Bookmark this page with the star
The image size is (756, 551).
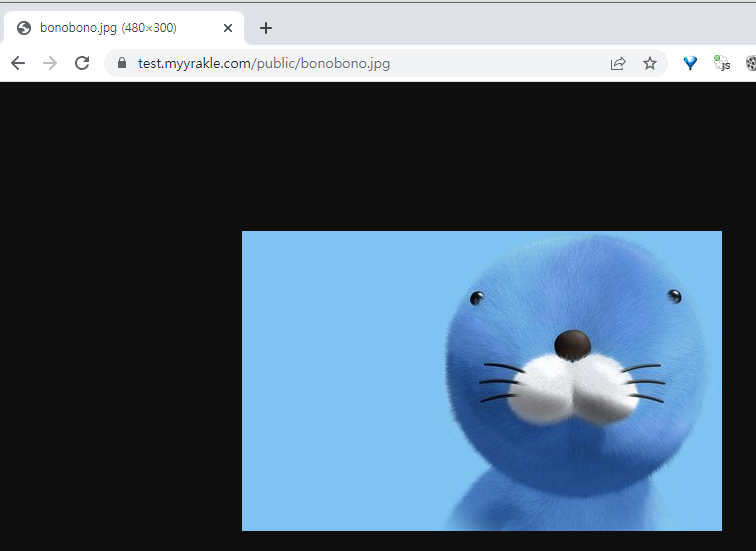(650, 63)
